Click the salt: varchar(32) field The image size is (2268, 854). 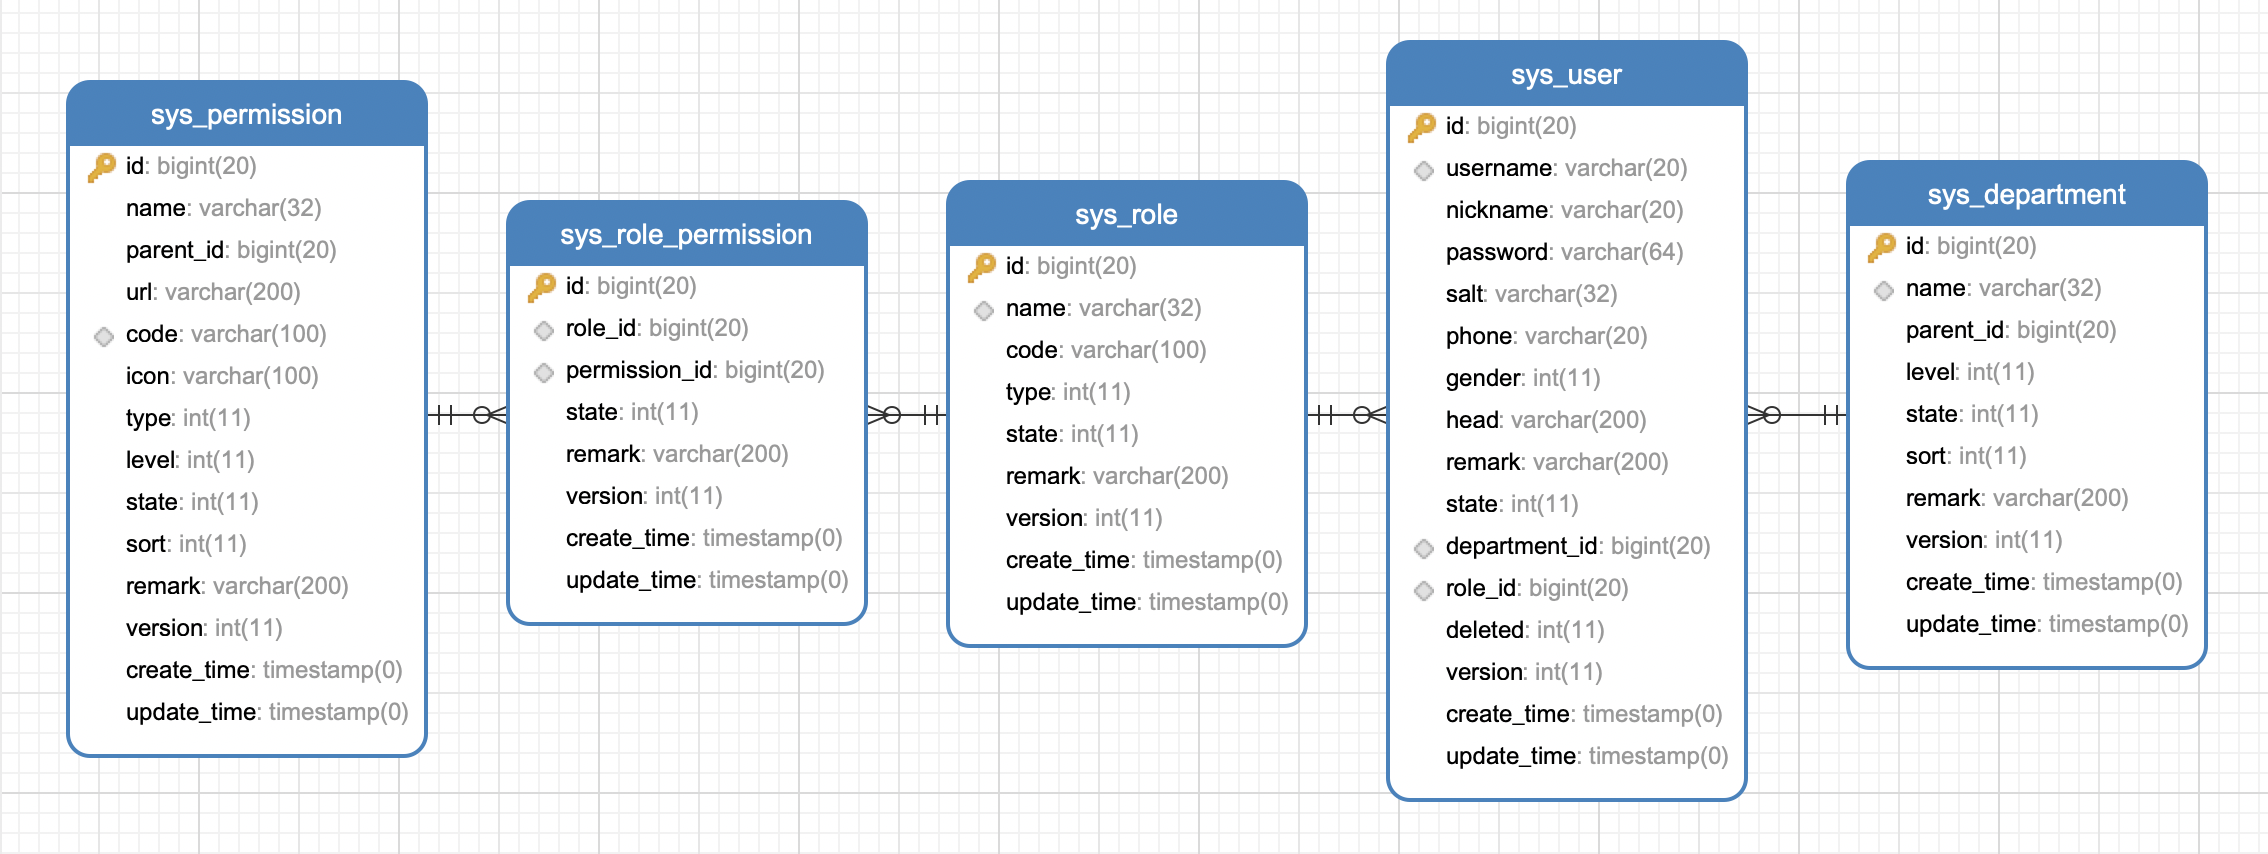point(1531,294)
